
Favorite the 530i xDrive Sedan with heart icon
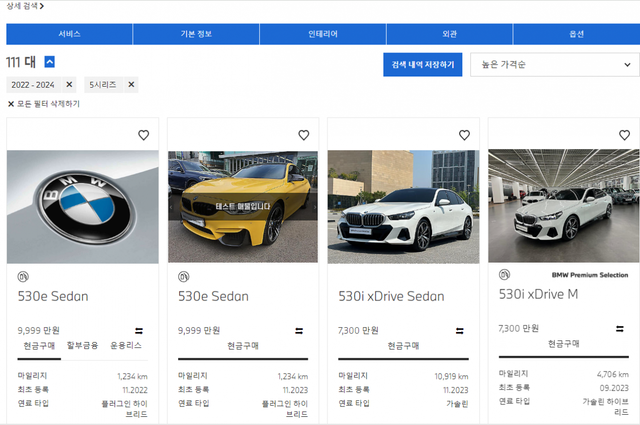464,135
